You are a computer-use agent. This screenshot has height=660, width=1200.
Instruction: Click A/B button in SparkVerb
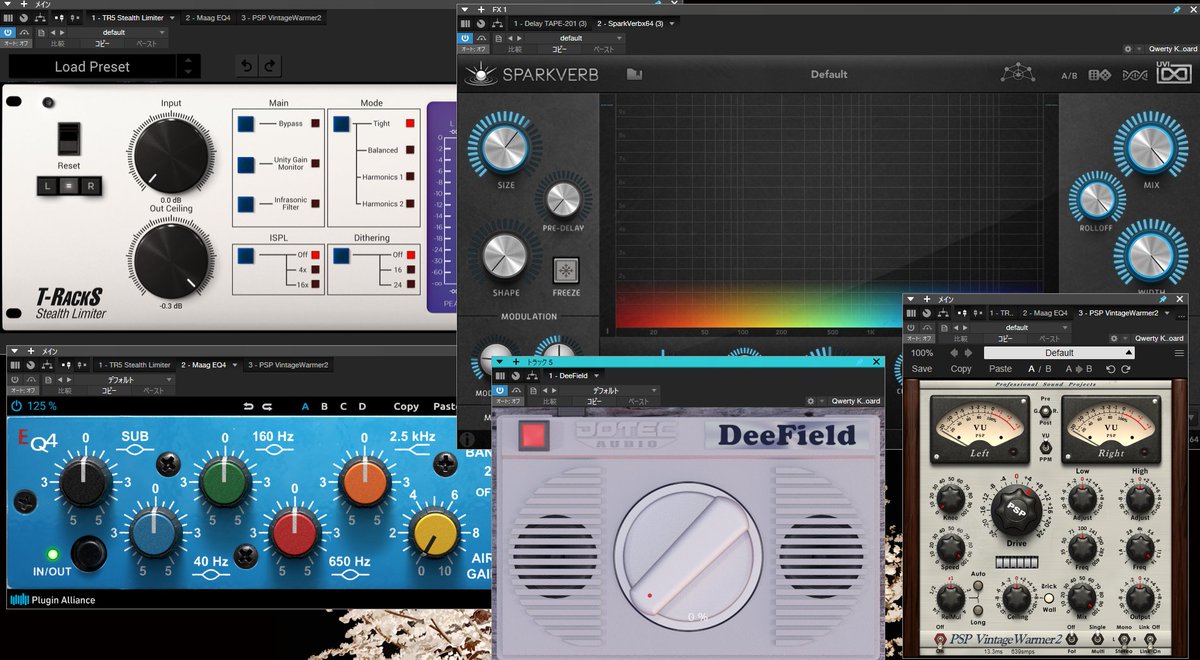[1069, 75]
